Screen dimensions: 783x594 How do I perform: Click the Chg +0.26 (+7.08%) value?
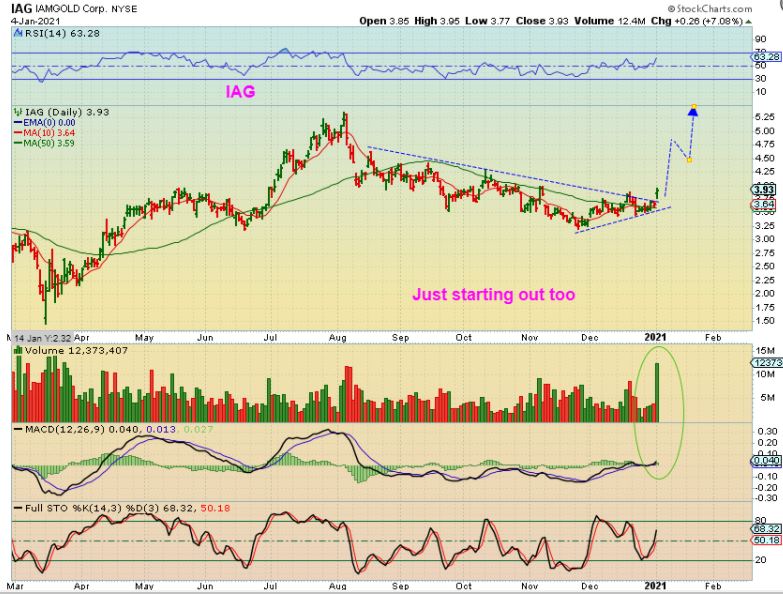click(697, 21)
